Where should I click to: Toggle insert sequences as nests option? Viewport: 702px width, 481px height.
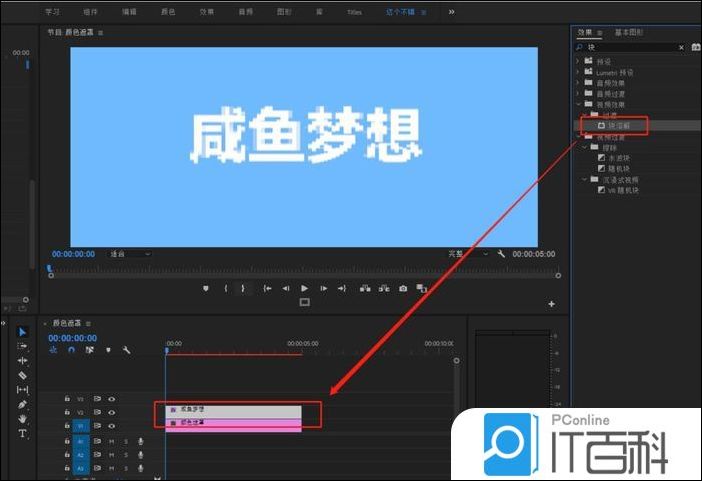coord(53,350)
